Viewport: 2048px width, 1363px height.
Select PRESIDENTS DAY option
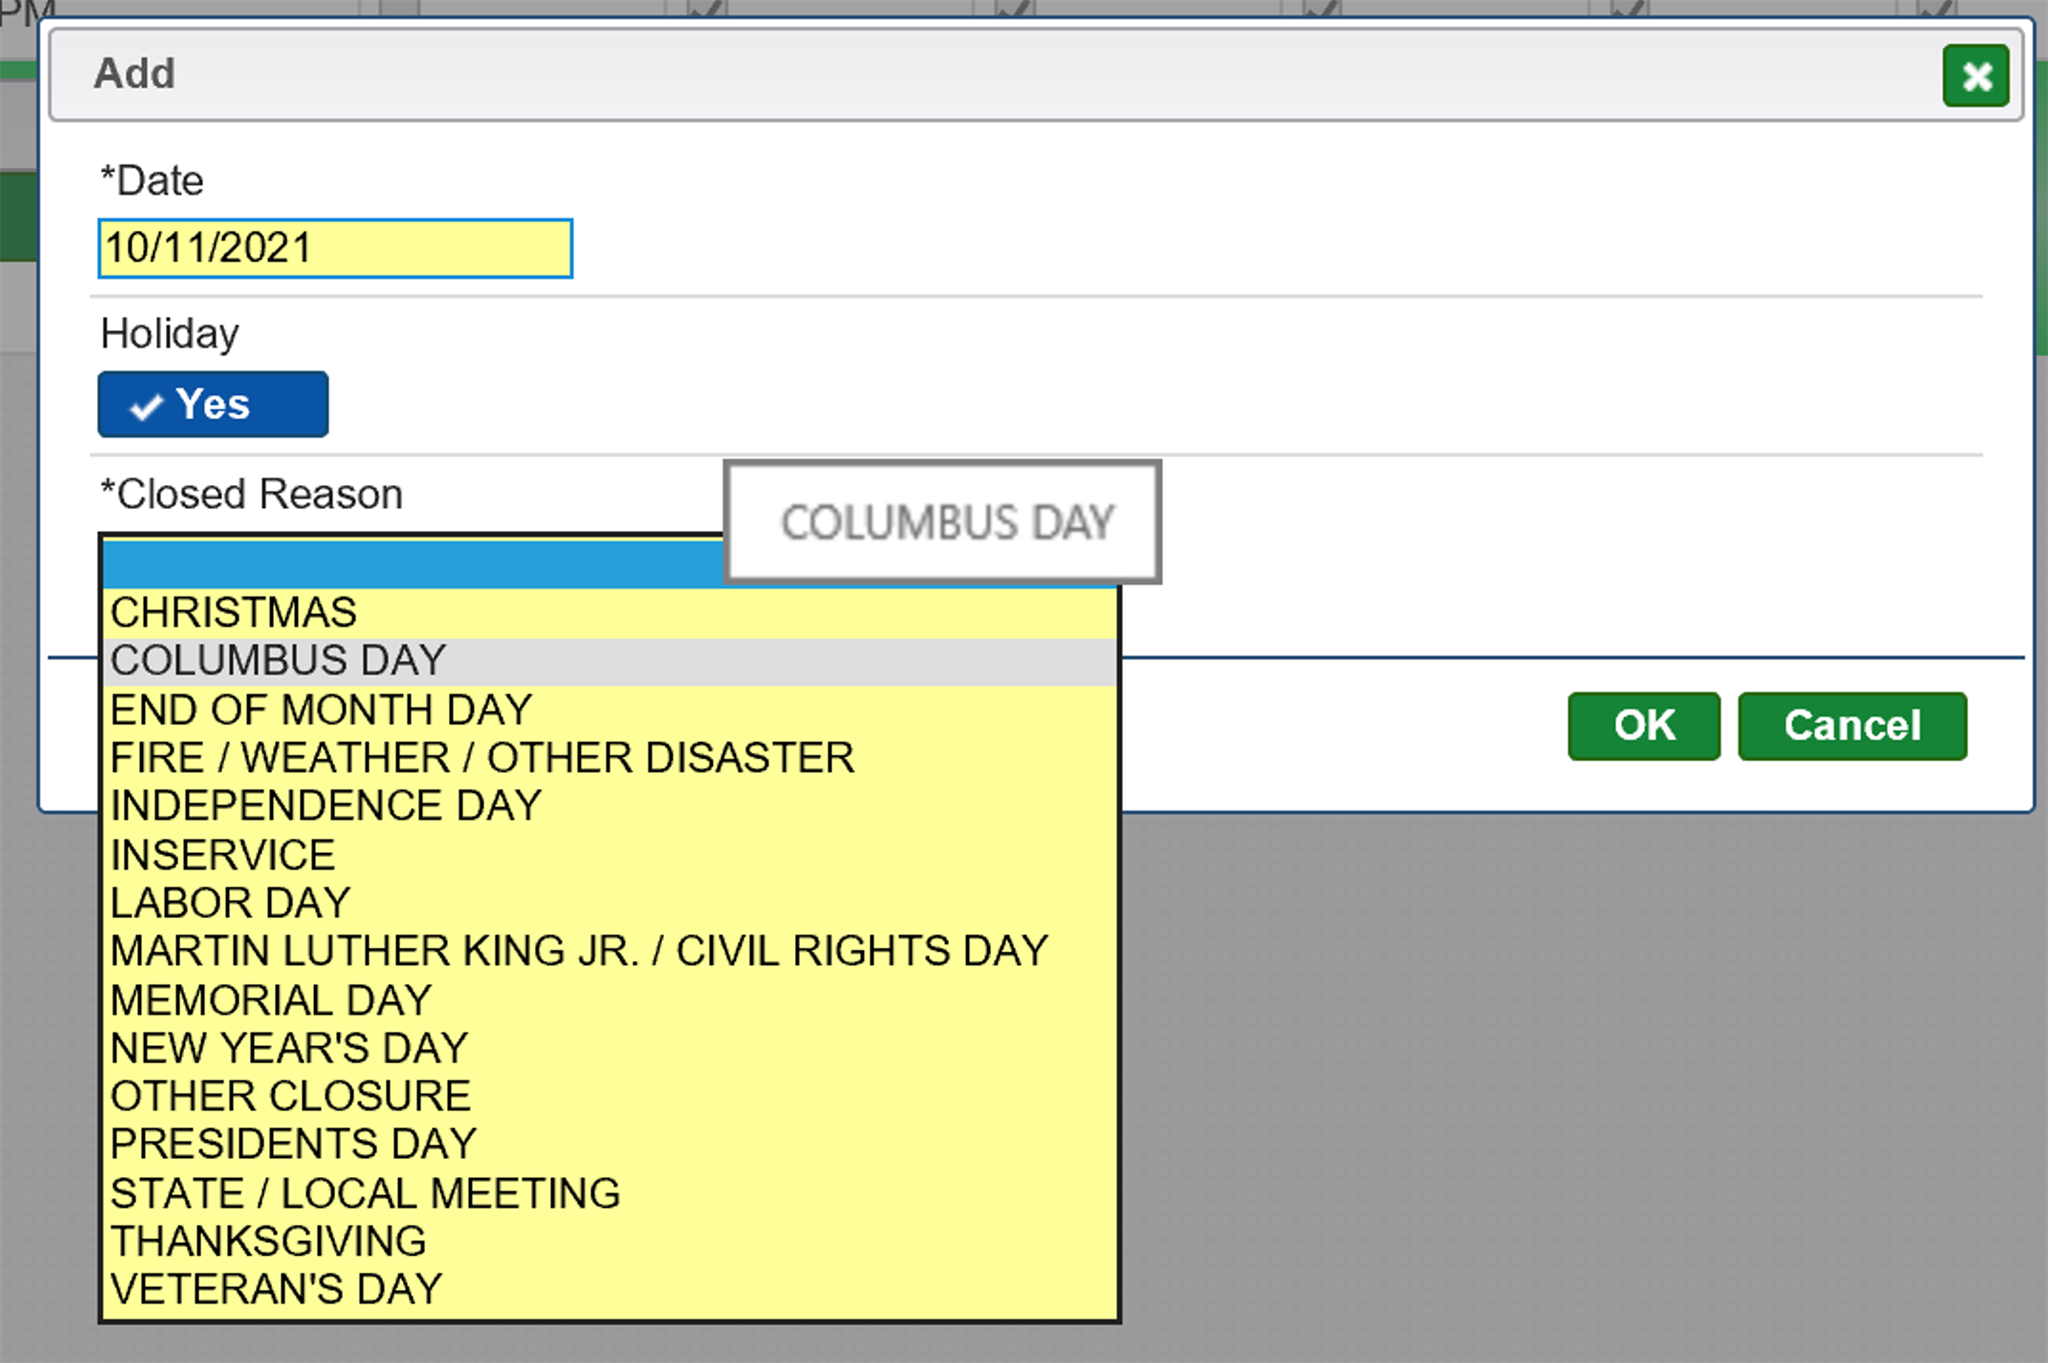point(294,1144)
